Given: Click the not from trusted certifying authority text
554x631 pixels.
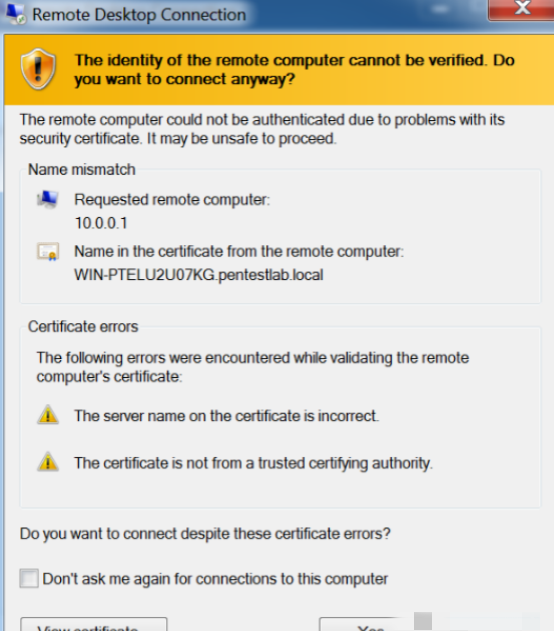Looking at the screenshot, I should [x=253, y=463].
